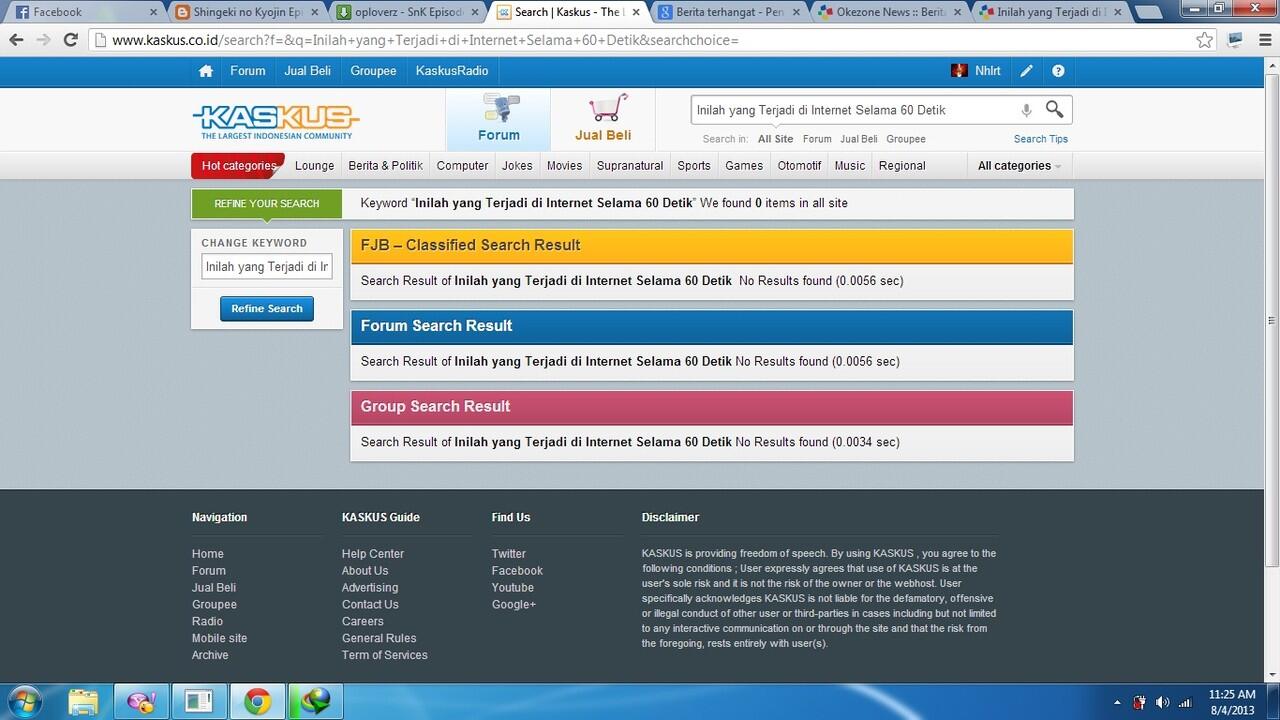This screenshot has height=720, width=1280.
Task: Open the Berita & Politik category
Action: (386, 166)
